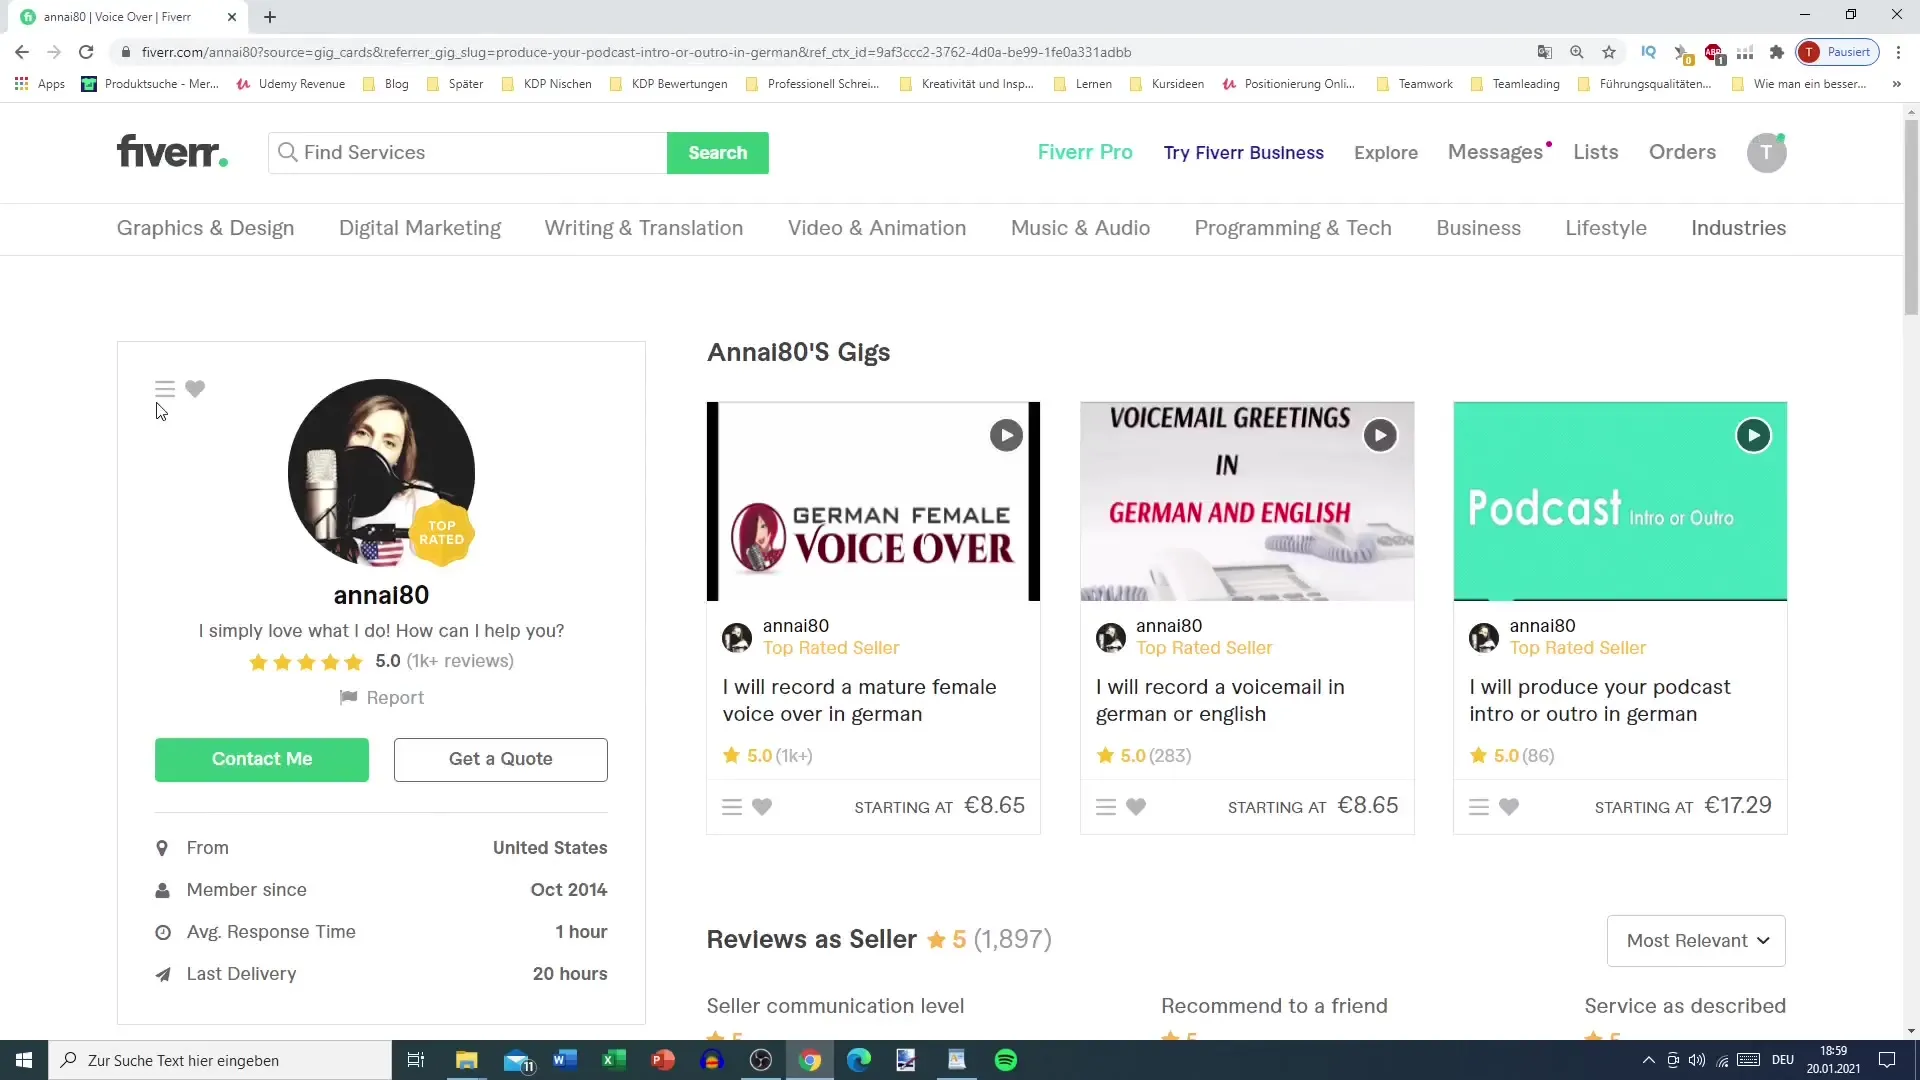Show hidden system tray icons
1920x1080 pixels.
(1648, 1060)
